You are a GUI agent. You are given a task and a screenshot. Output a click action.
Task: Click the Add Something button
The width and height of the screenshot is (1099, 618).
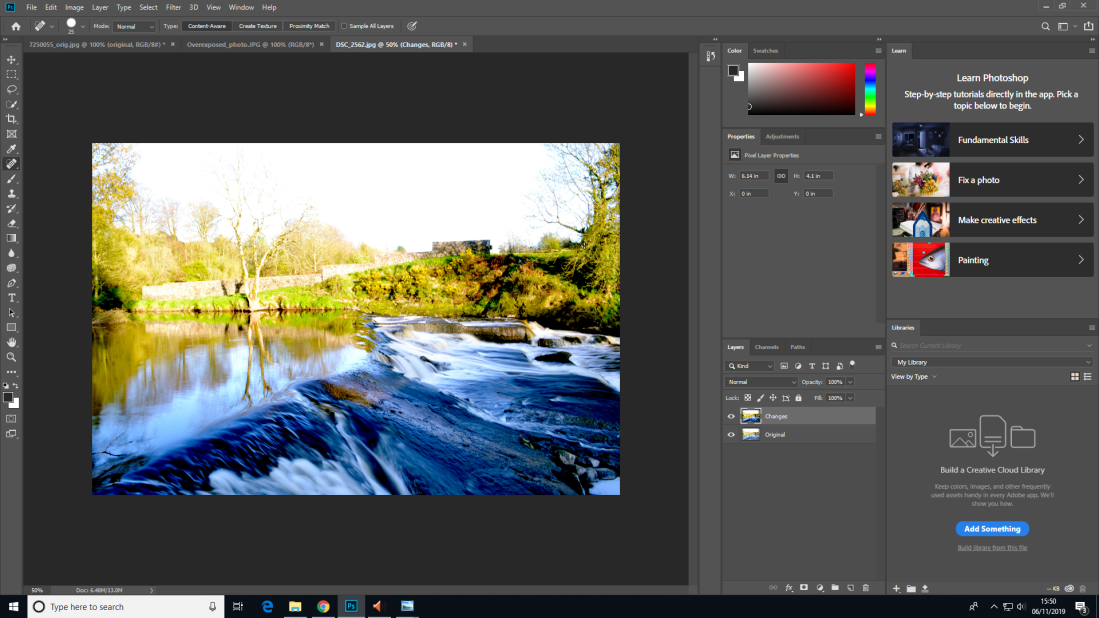tap(992, 529)
